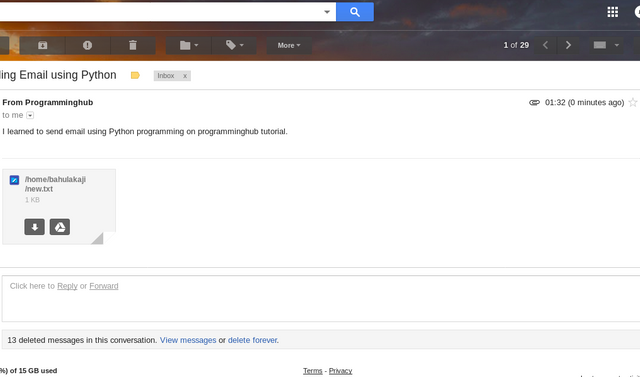The image size is (640, 377).
Task: Click the blue search button
Action: [355, 12]
